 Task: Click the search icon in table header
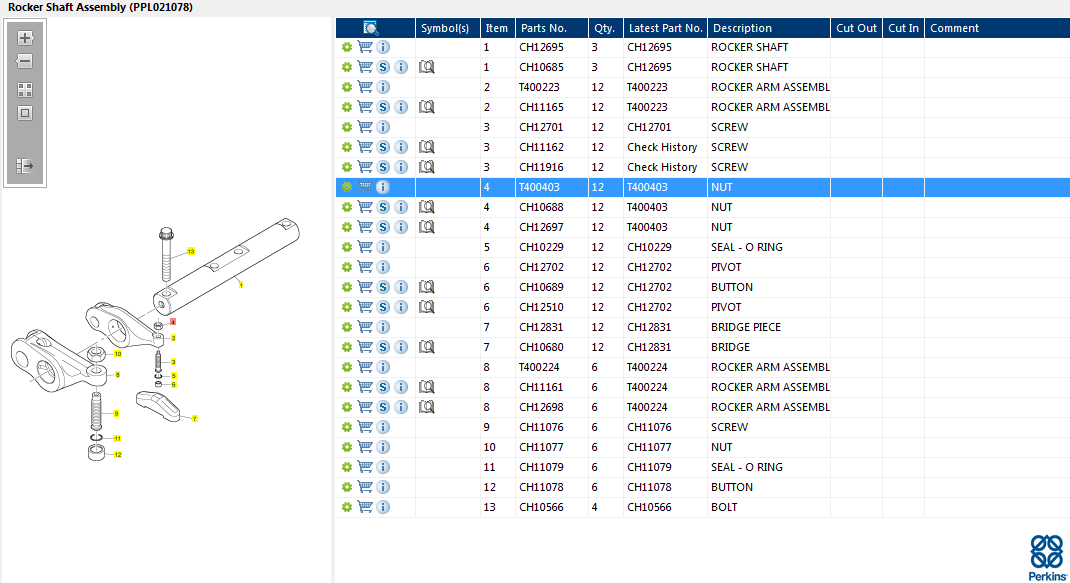click(371, 28)
